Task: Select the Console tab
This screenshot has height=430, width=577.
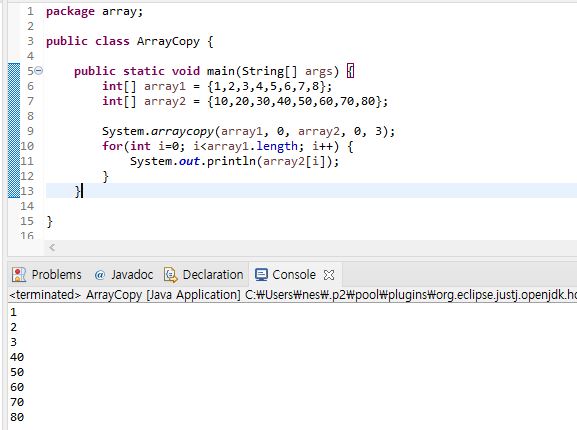Action: (294, 275)
